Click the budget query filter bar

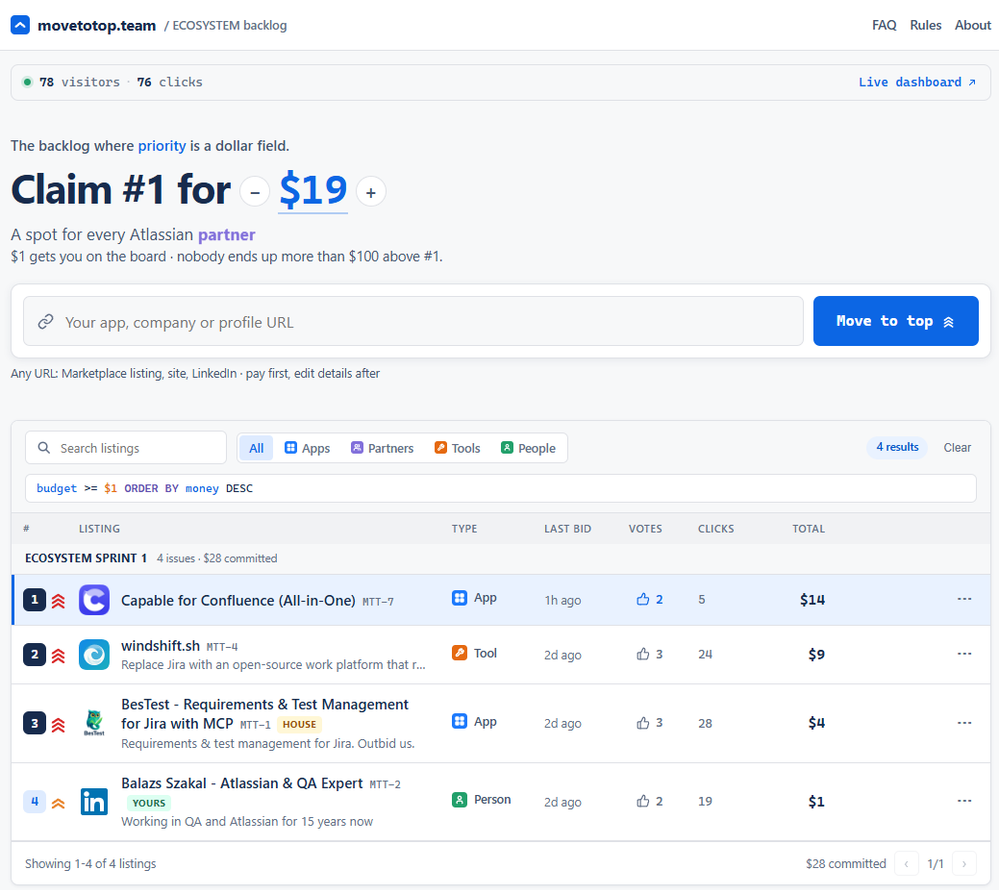501,488
